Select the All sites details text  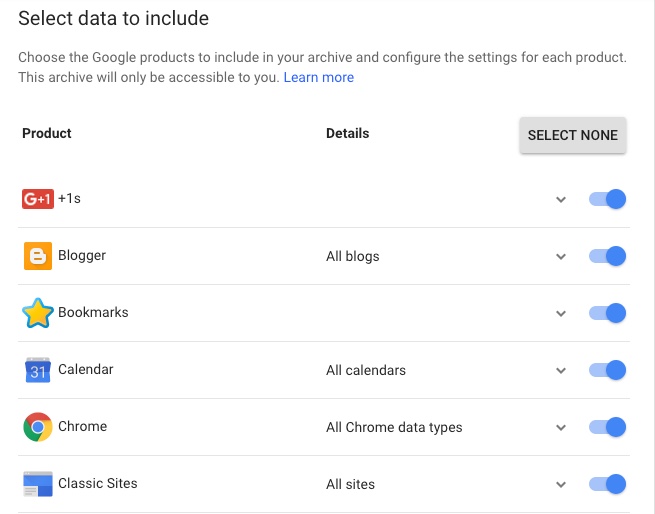350,484
